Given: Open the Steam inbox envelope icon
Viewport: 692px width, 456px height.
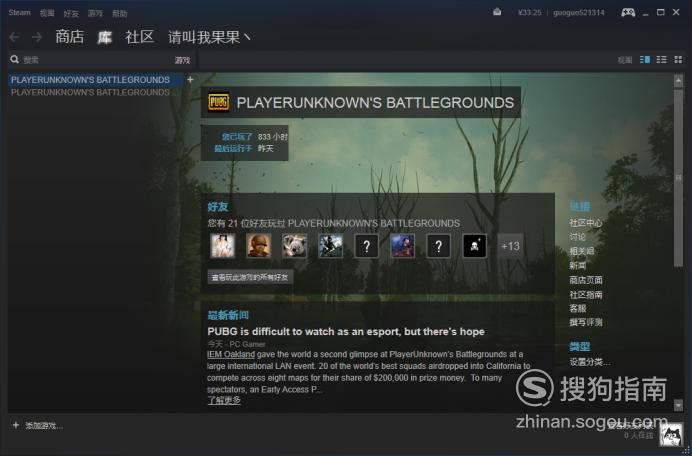Looking at the screenshot, I should [497, 12].
